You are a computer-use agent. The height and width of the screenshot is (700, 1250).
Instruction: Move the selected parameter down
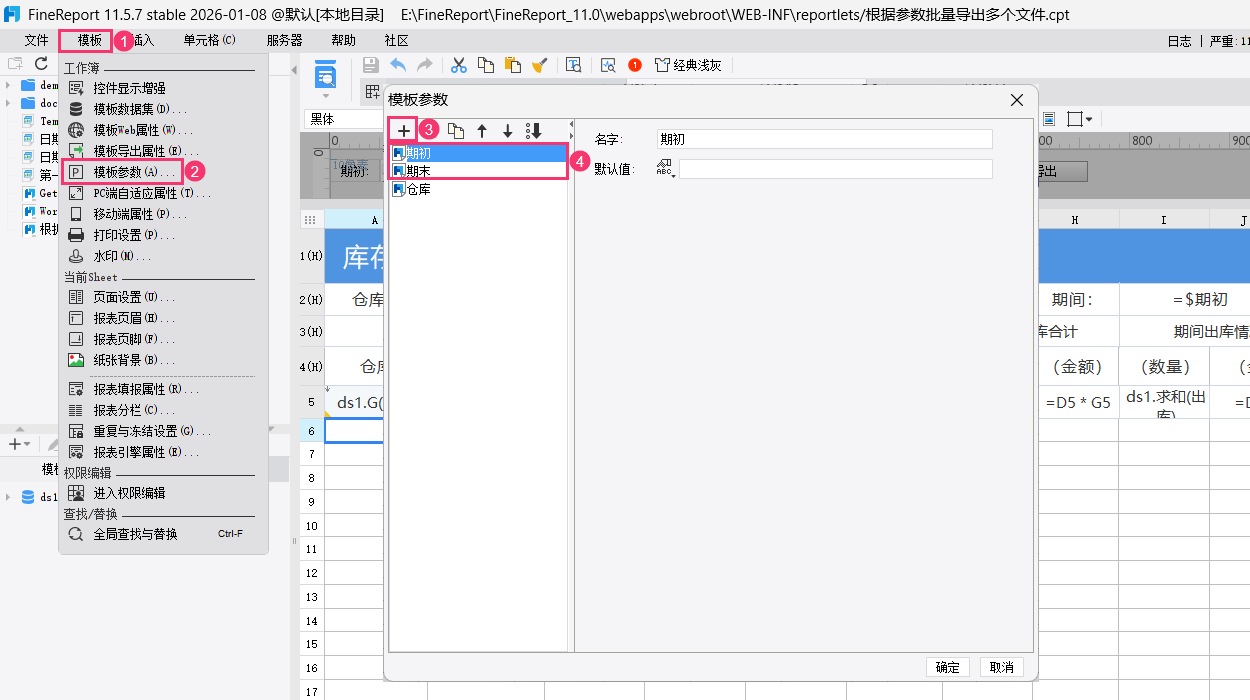(x=508, y=131)
